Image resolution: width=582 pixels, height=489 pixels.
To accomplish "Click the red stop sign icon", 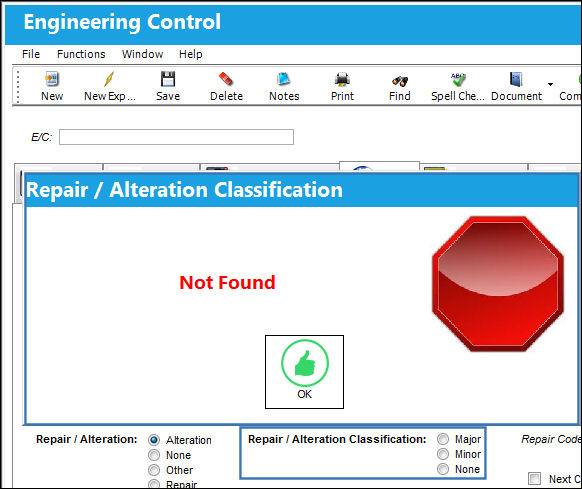I will (498, 284).
